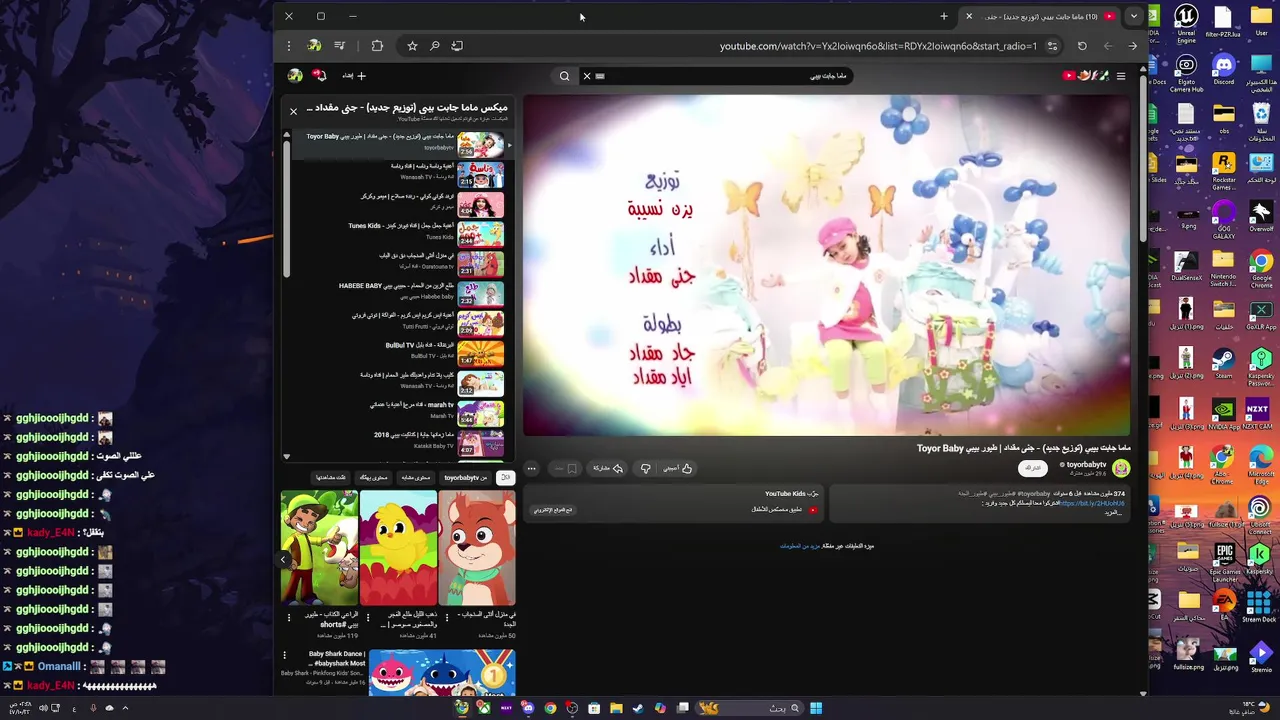
Task: Open the Steam desktop shortcut
Action: tap(1224, 365)
